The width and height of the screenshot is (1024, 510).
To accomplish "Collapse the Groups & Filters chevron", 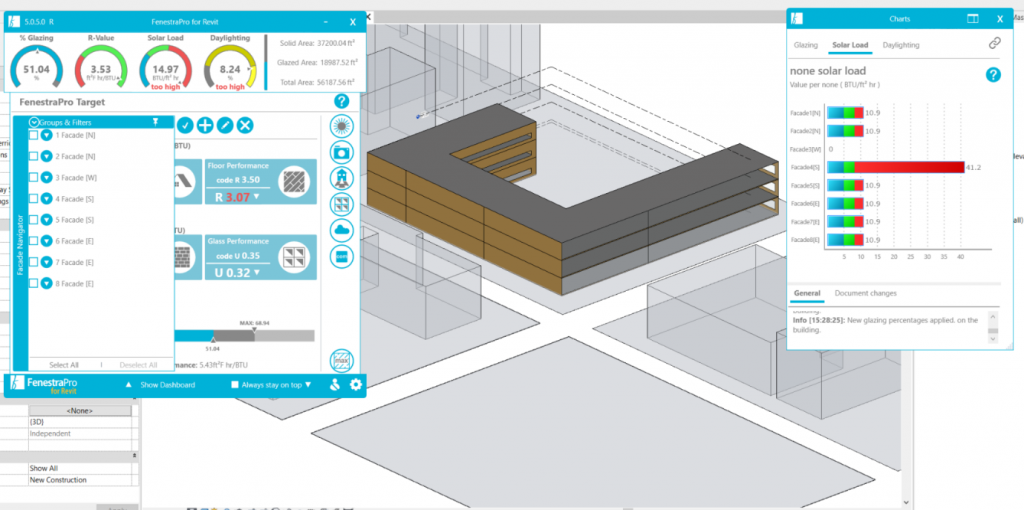I will pos(34,122).
